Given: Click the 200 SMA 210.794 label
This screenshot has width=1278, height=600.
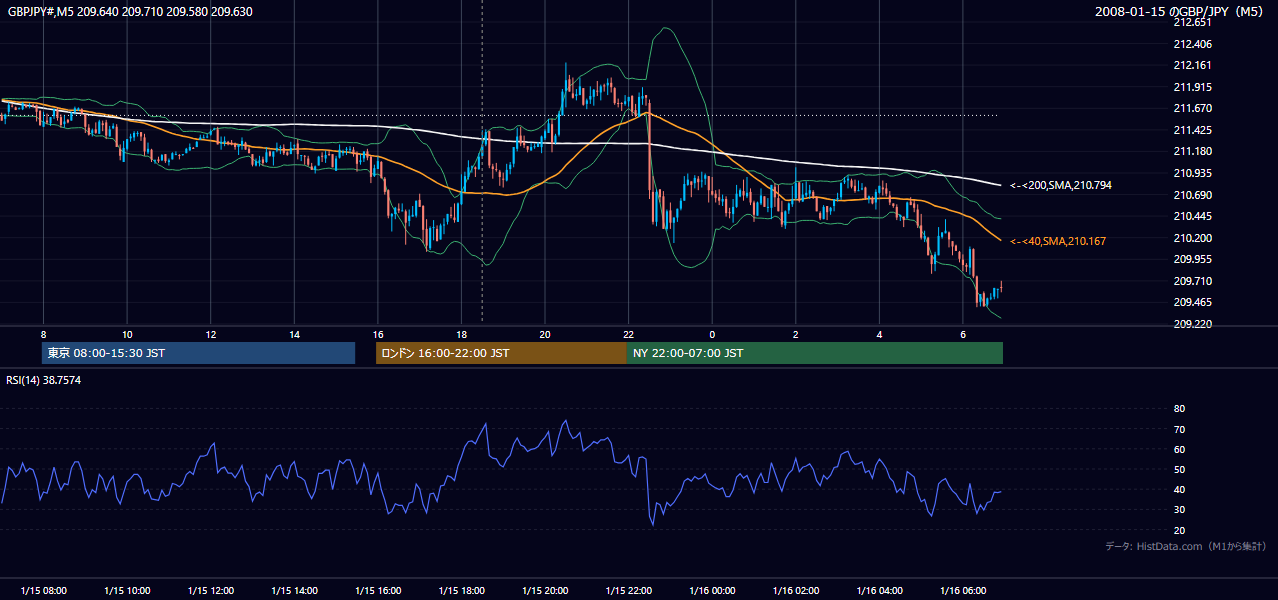Looking at the screenshot, I should pyautogui.click(x=1061, y=185).
